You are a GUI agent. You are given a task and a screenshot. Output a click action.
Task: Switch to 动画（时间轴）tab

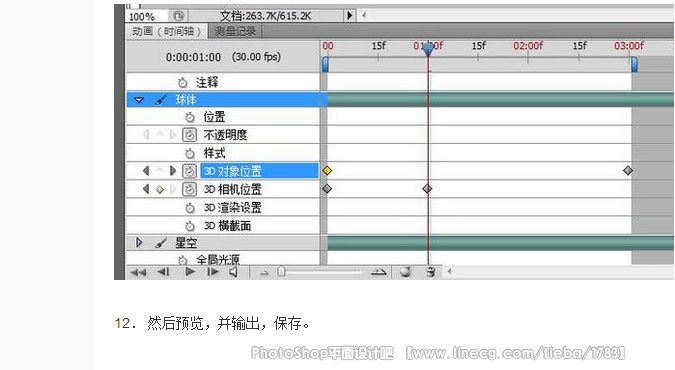(167, 31)
